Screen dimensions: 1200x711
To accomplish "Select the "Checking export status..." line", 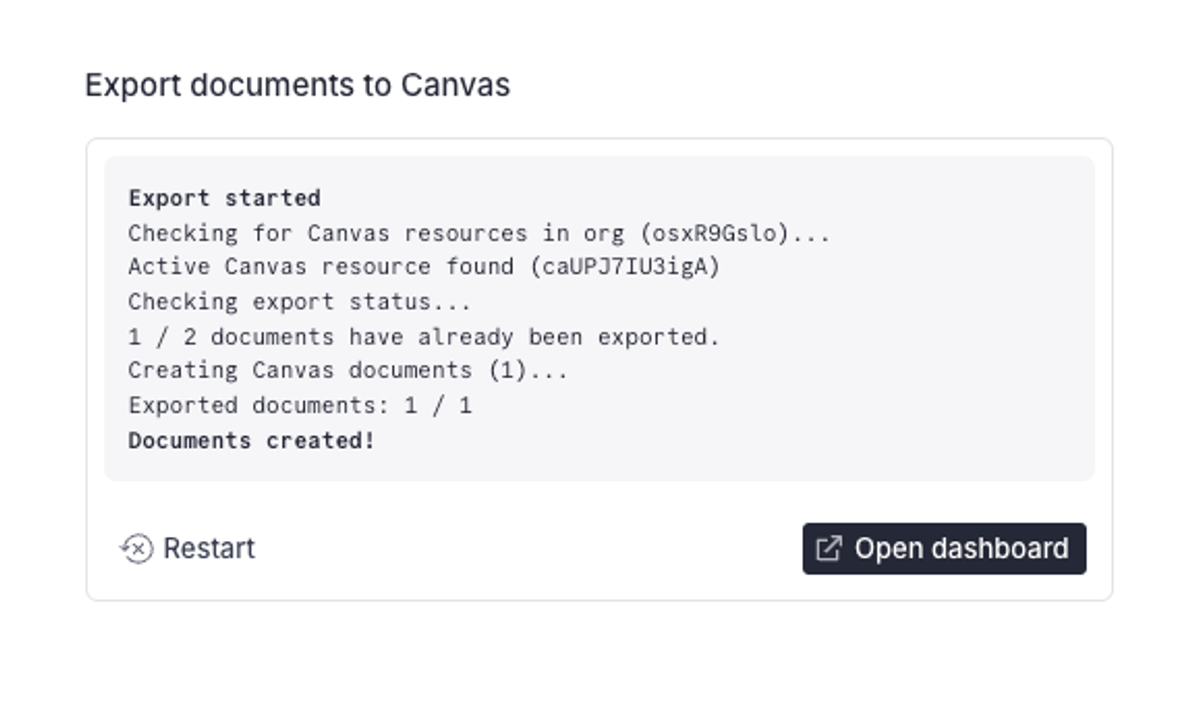I will (299, 302).
